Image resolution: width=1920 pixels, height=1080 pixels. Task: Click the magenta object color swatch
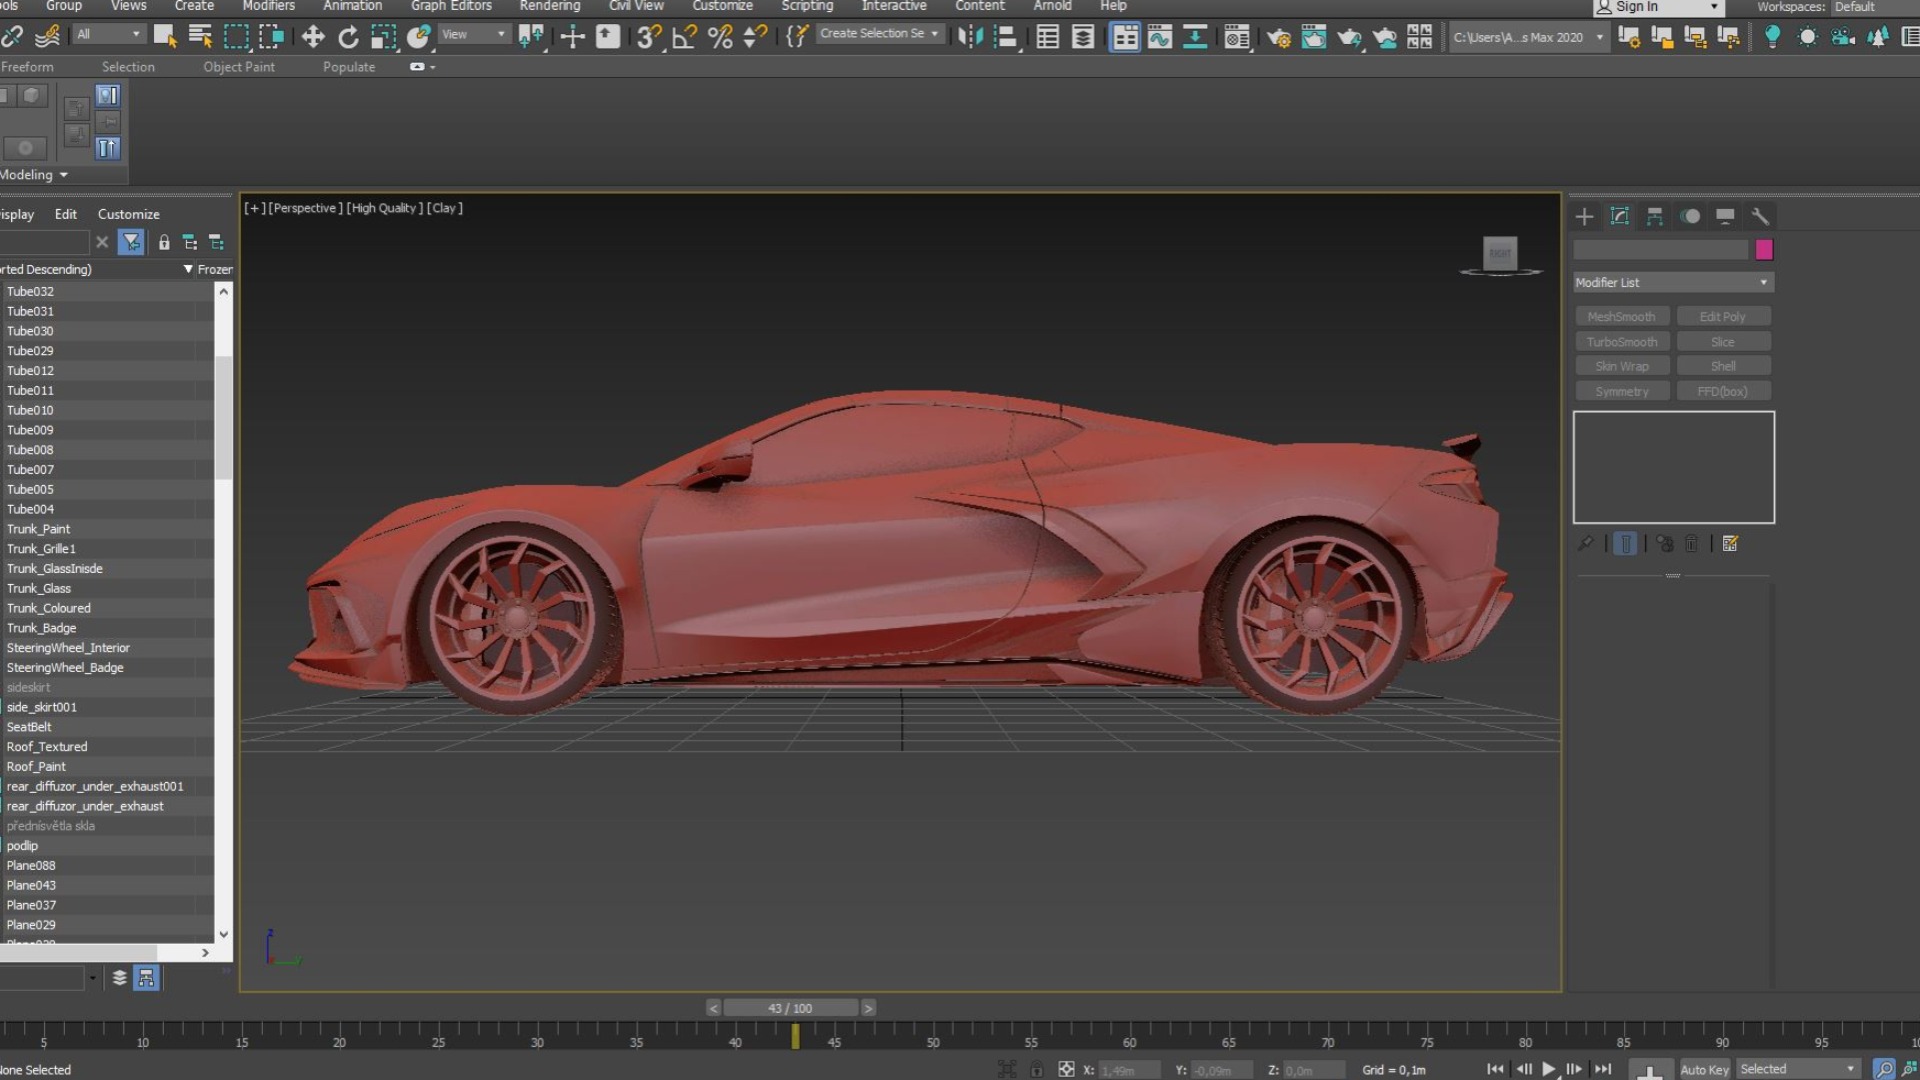coord(1764,249)
